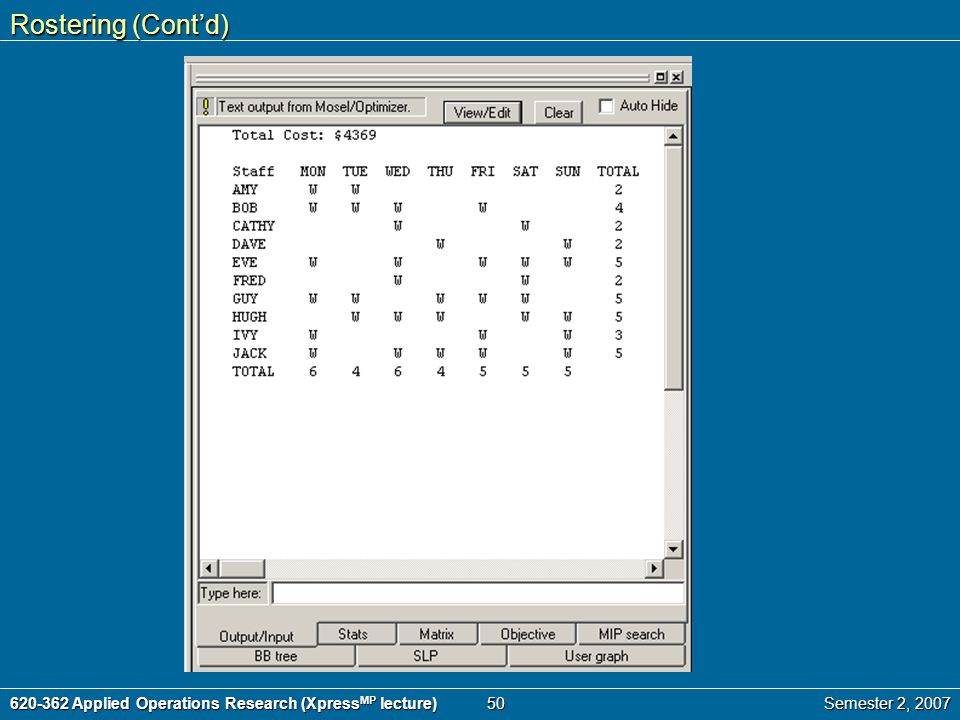Screen dimensions: 960x720
Task: Click the SUN column header
Action: (568, 171)
